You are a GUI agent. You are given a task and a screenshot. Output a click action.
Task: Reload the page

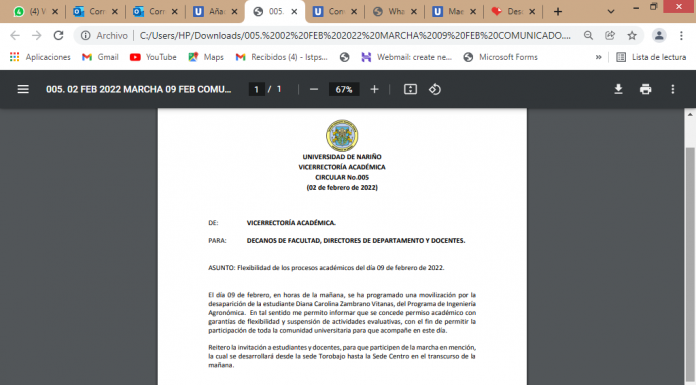coord(59,36)
